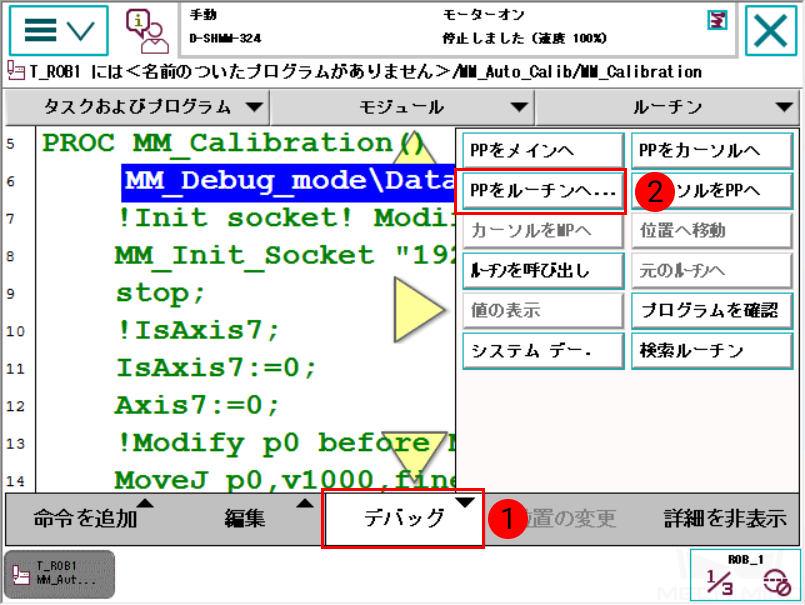The height and width of the screenshot is (605, 805).
Task: Click the program path title icon
Action: (x=15, y=72)
